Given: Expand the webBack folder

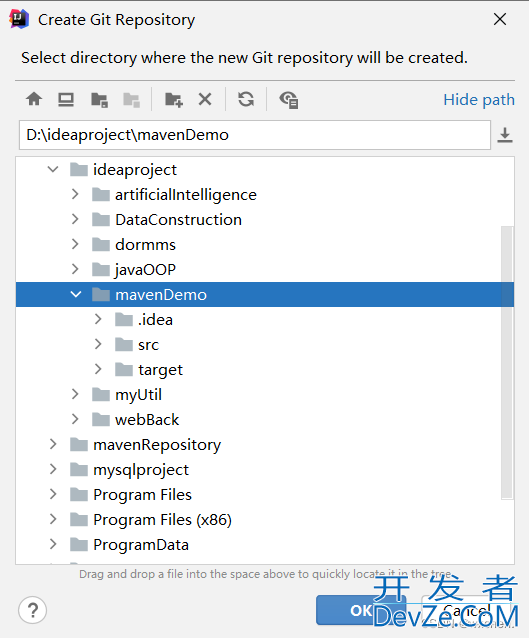Looking at the screenshot, I should (x=75, y=420).
